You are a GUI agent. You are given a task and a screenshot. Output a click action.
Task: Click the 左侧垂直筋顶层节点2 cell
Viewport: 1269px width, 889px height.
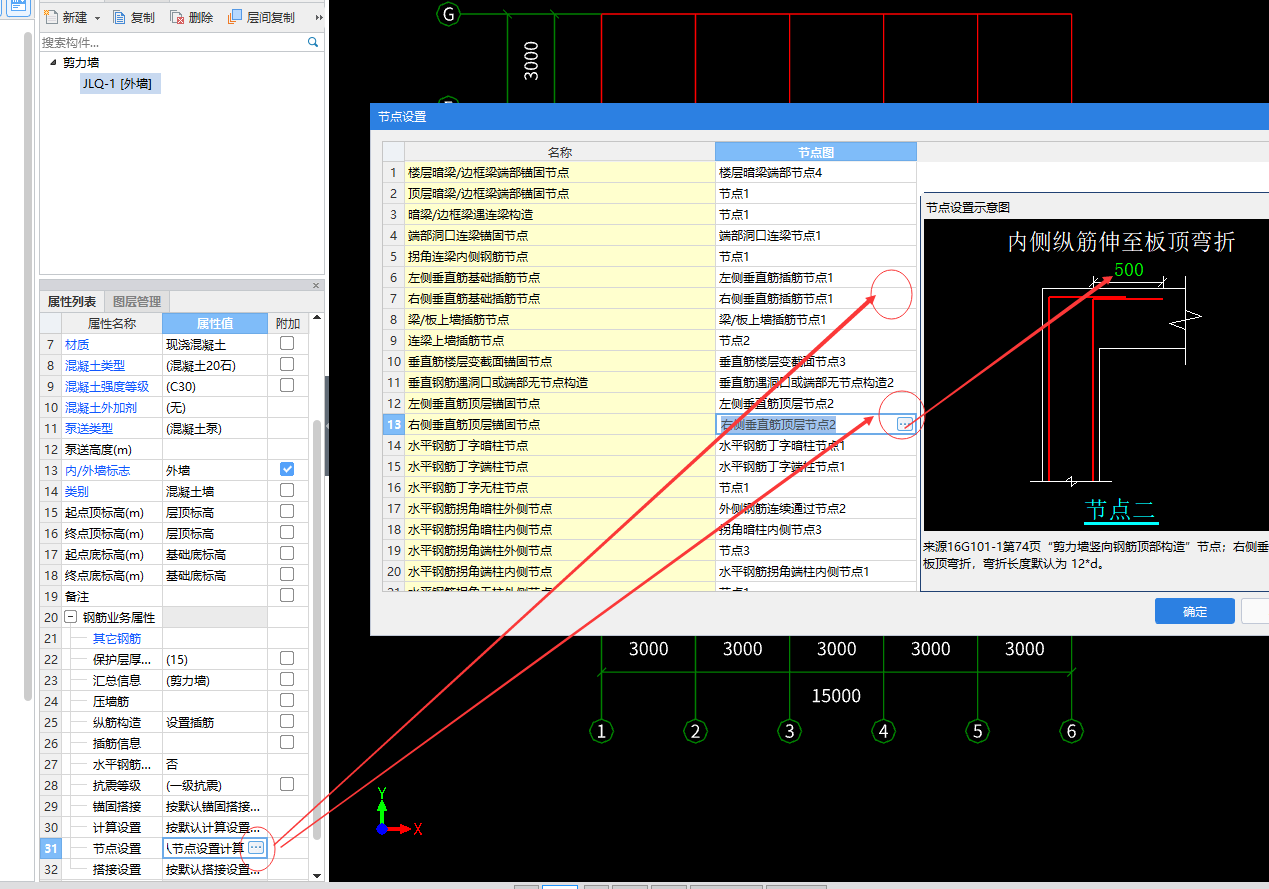tap(816, 404)
